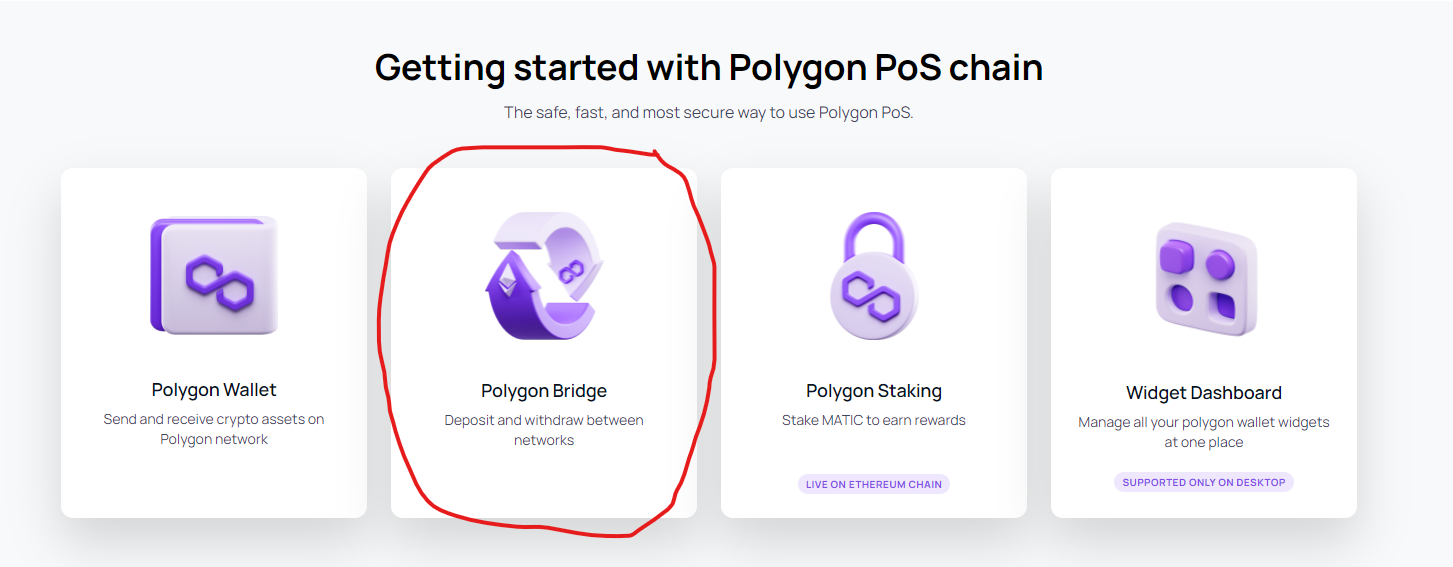
Task: Click "Deposit and withdraw between networks" text
Action: click(544, 430)
